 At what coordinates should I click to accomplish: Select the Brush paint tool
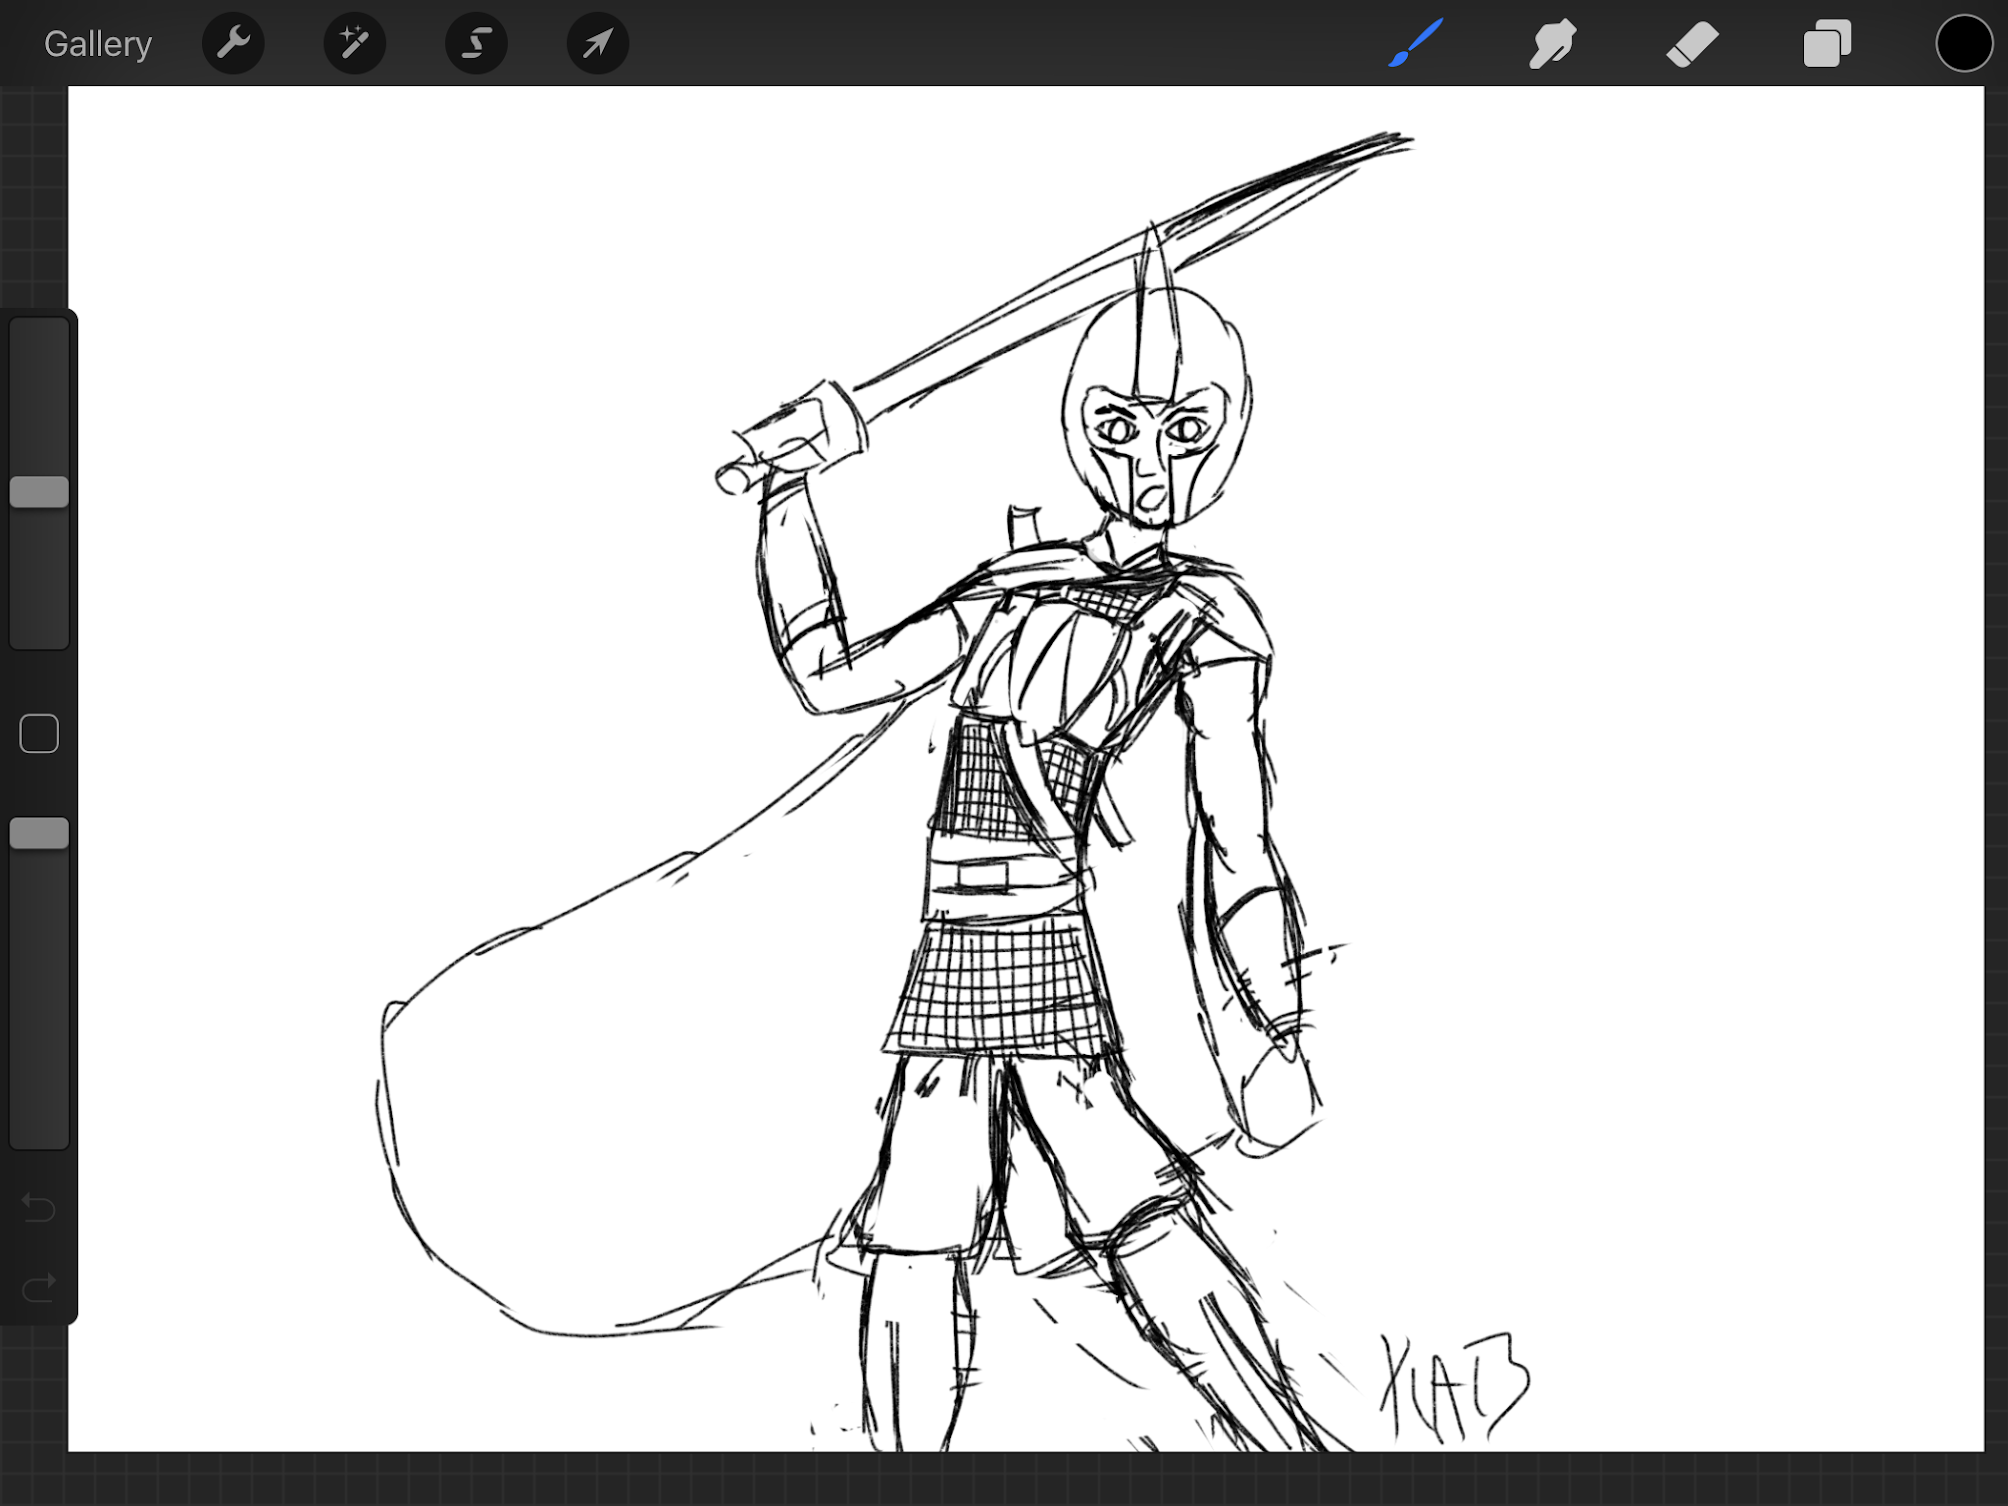click(1416, 43)
